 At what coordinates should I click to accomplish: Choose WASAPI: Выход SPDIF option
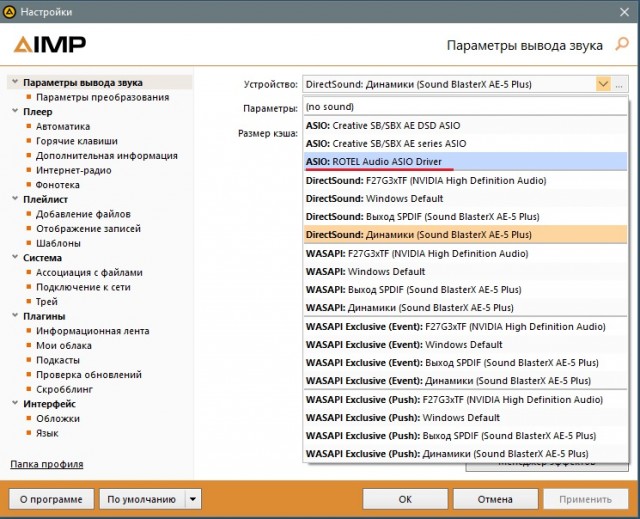pos(465,290)
